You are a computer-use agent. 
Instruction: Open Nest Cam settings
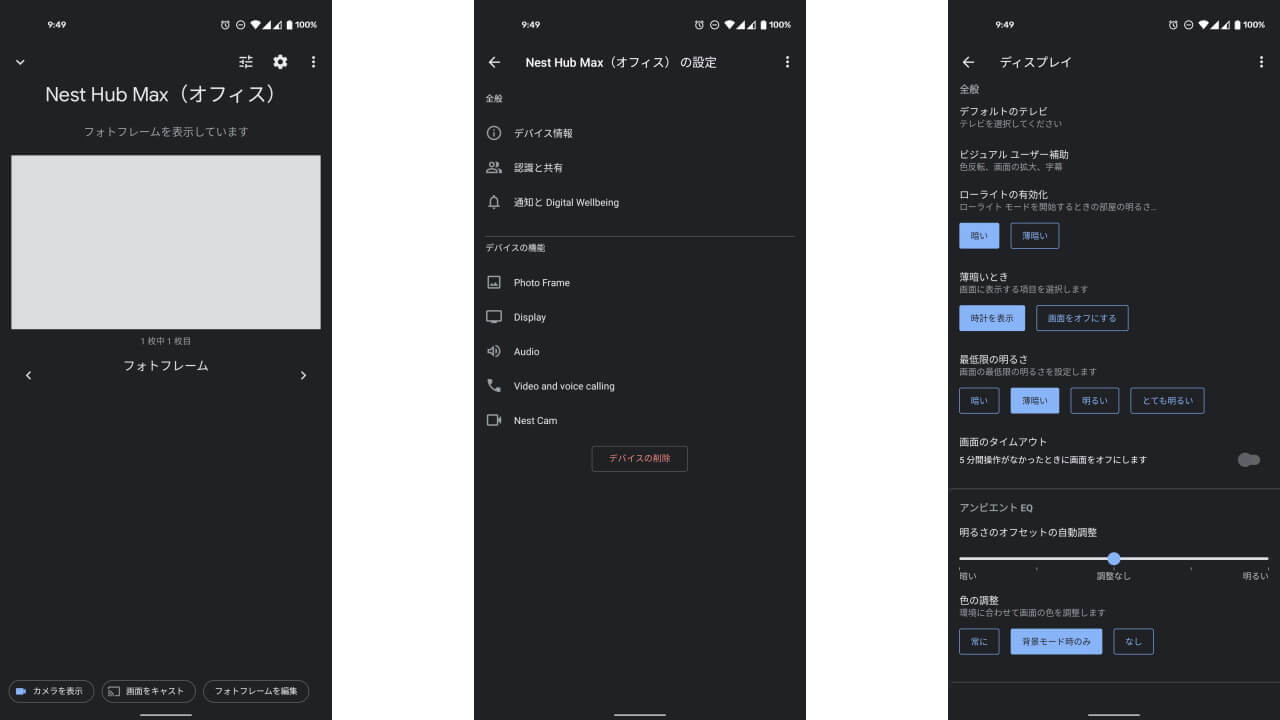(x=535, y=421)
